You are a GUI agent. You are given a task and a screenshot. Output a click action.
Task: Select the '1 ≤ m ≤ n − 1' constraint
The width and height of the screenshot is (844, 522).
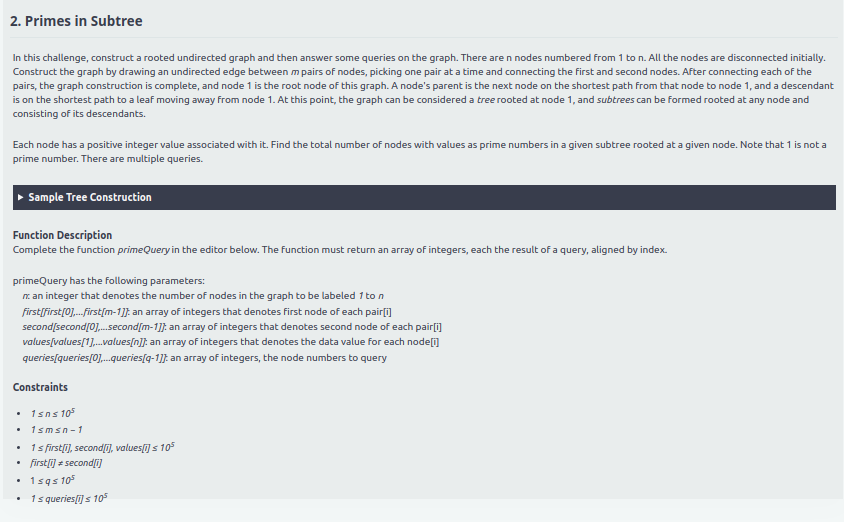pos(55,430)
